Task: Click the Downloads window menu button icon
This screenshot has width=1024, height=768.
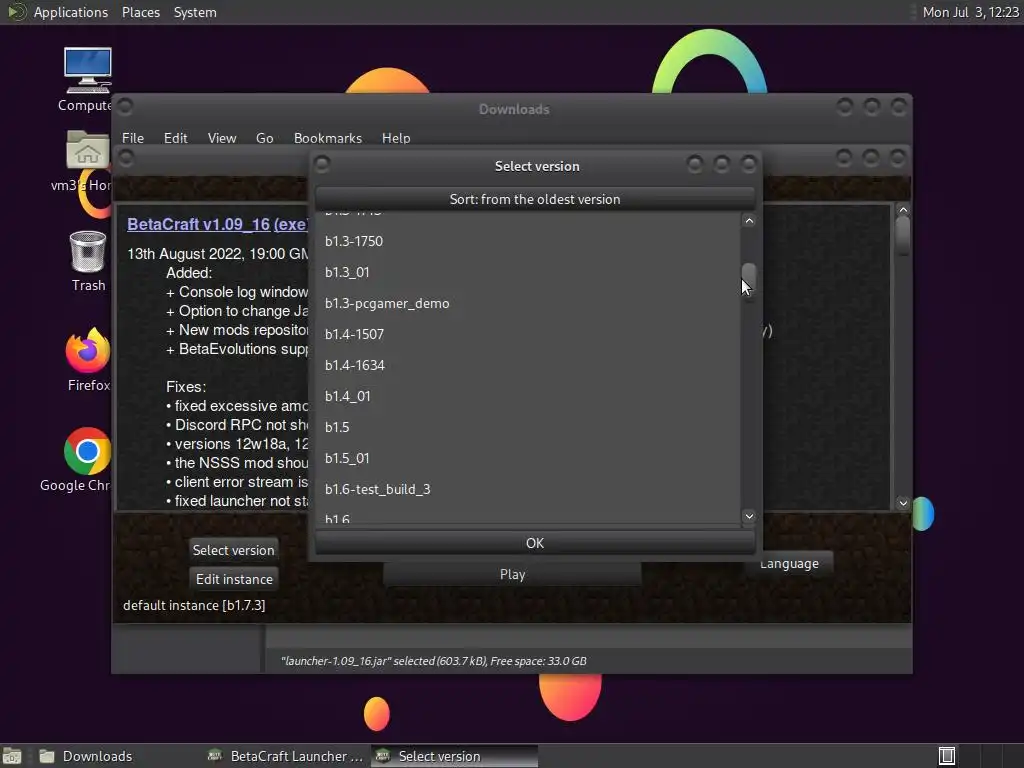Action: [x=125, y=106]
